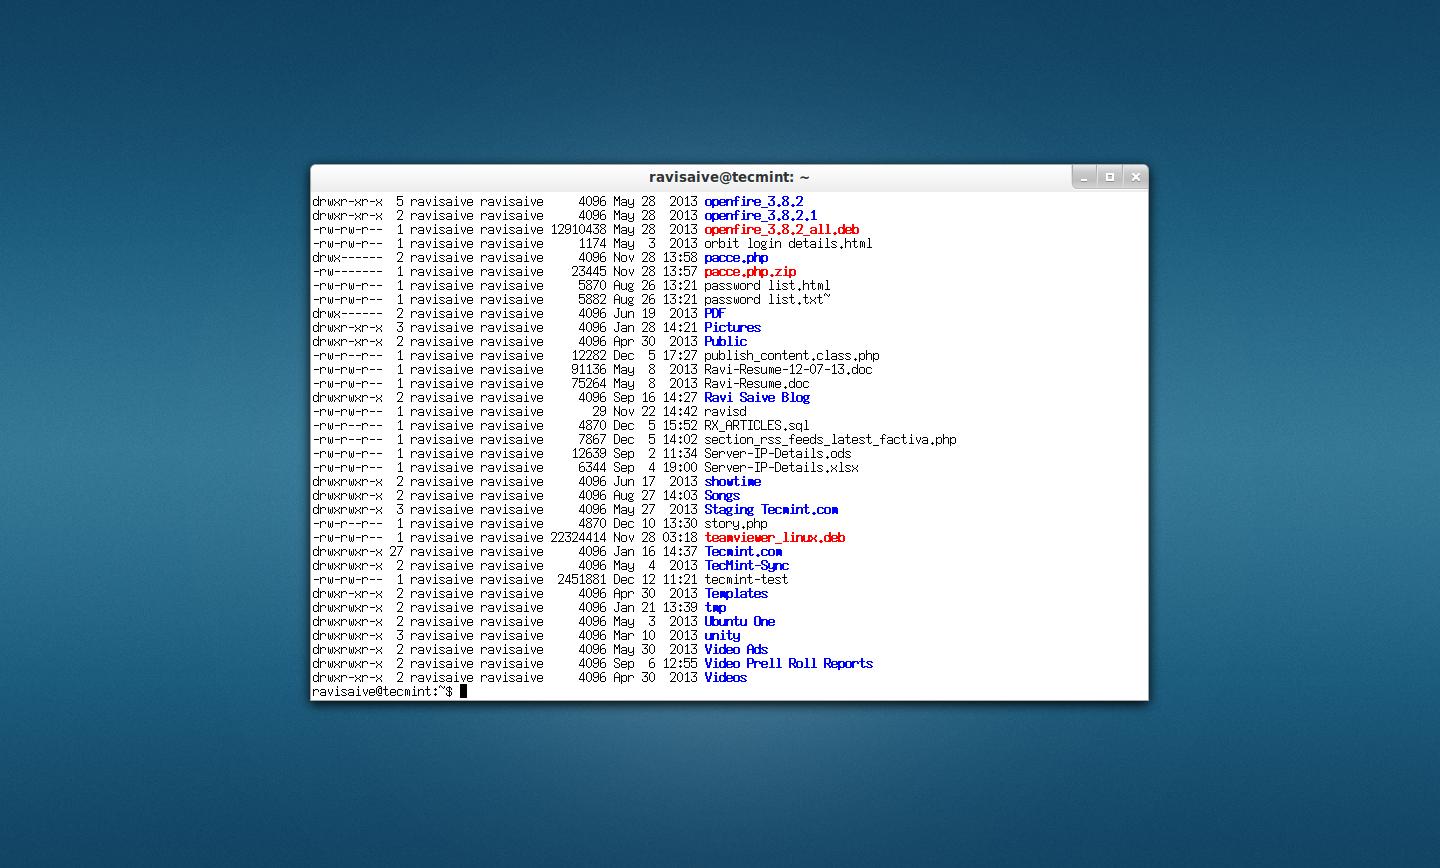Select the Templates folder entry

(x=736, y=593)
